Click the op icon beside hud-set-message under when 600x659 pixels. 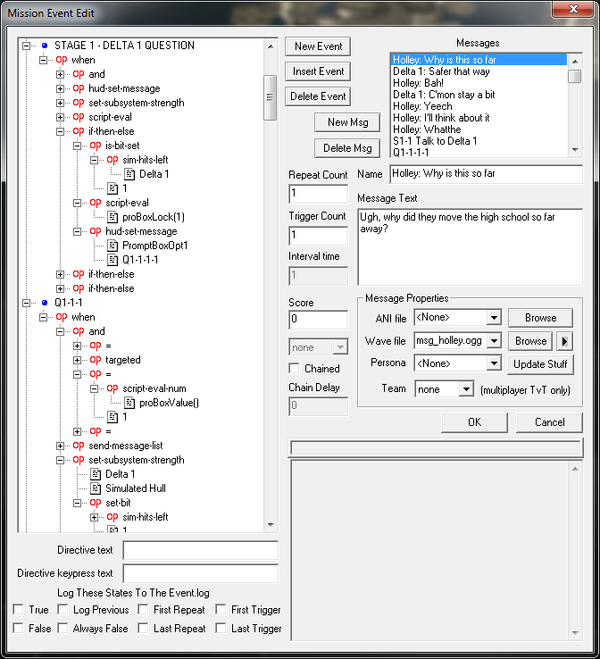click(x=78, y=88)
